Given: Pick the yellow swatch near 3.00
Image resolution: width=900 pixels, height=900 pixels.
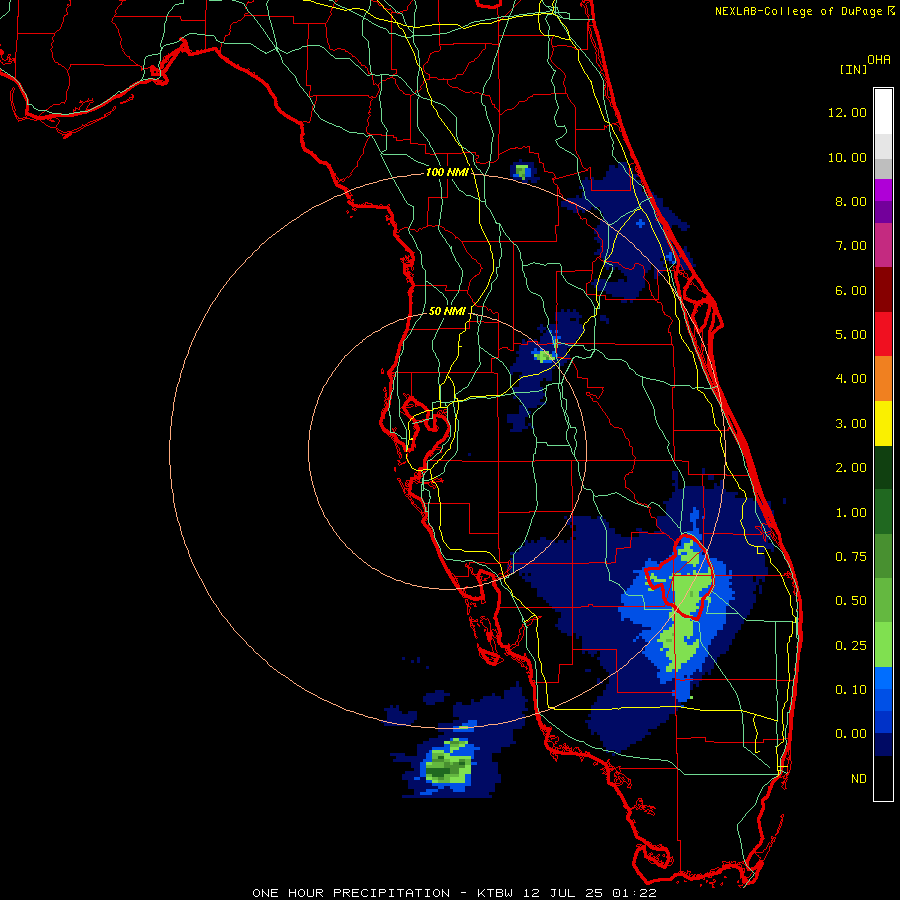Looking at the screenshot, I should (883, 423).
